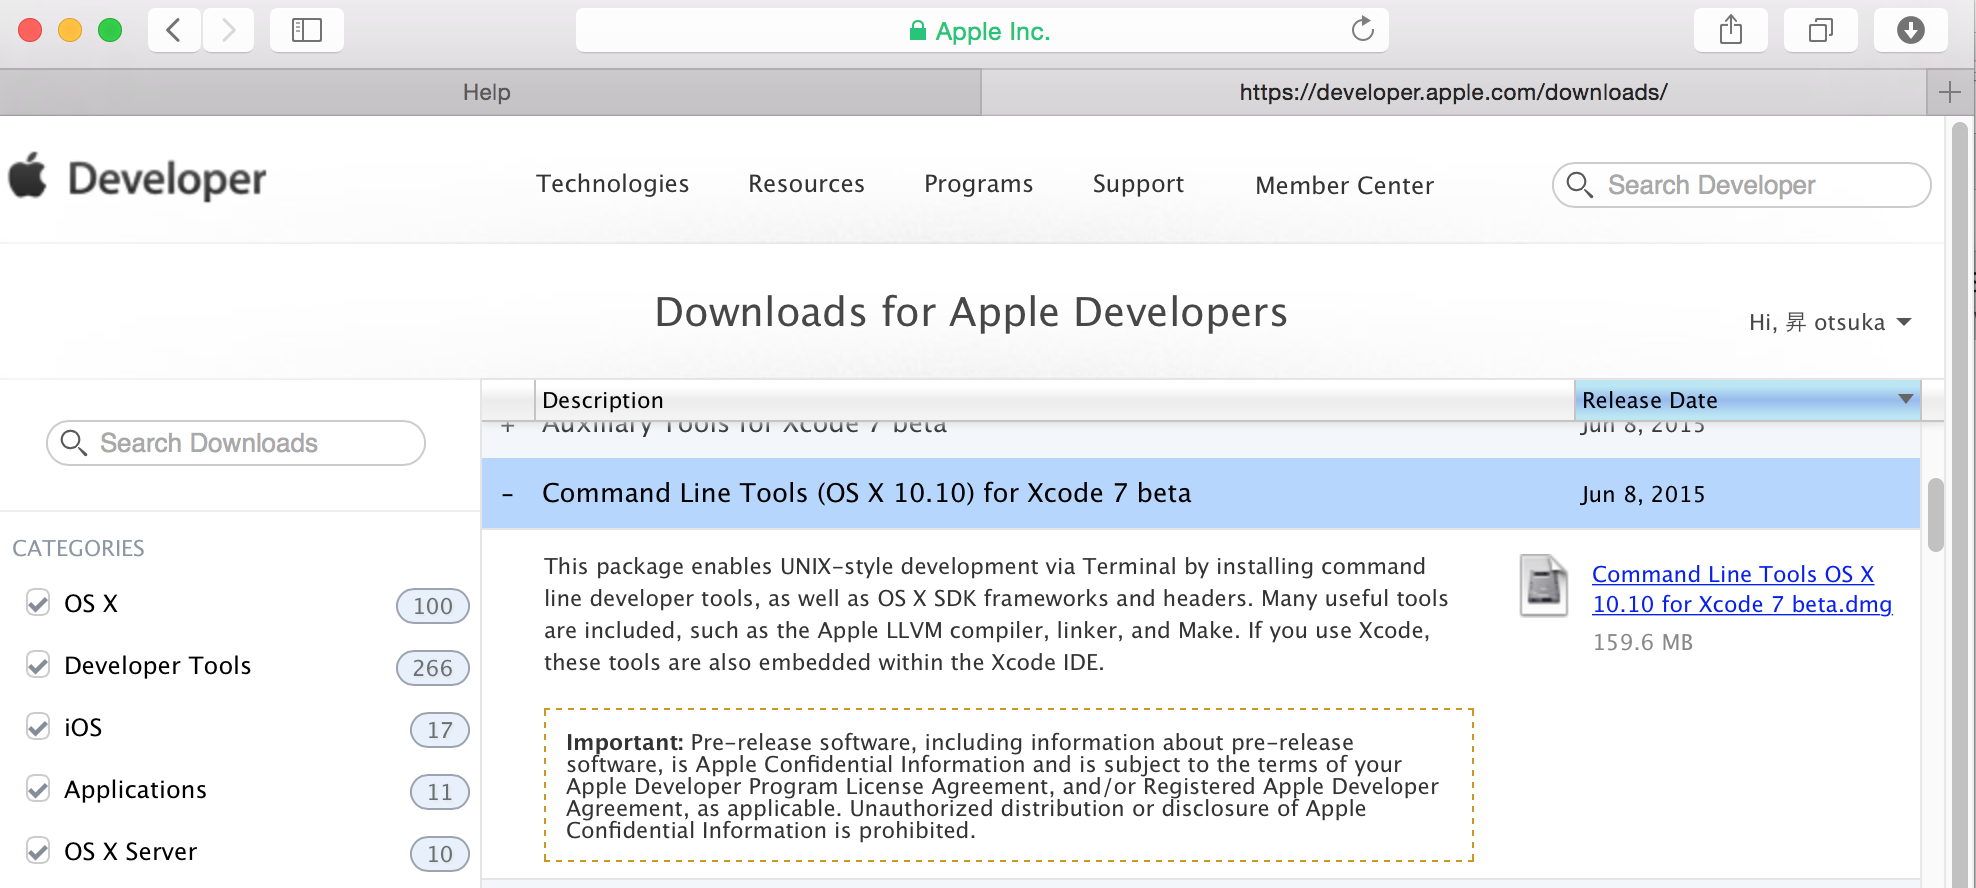Uncheck the OS X Server category checkbox

(x=38, y=851)
